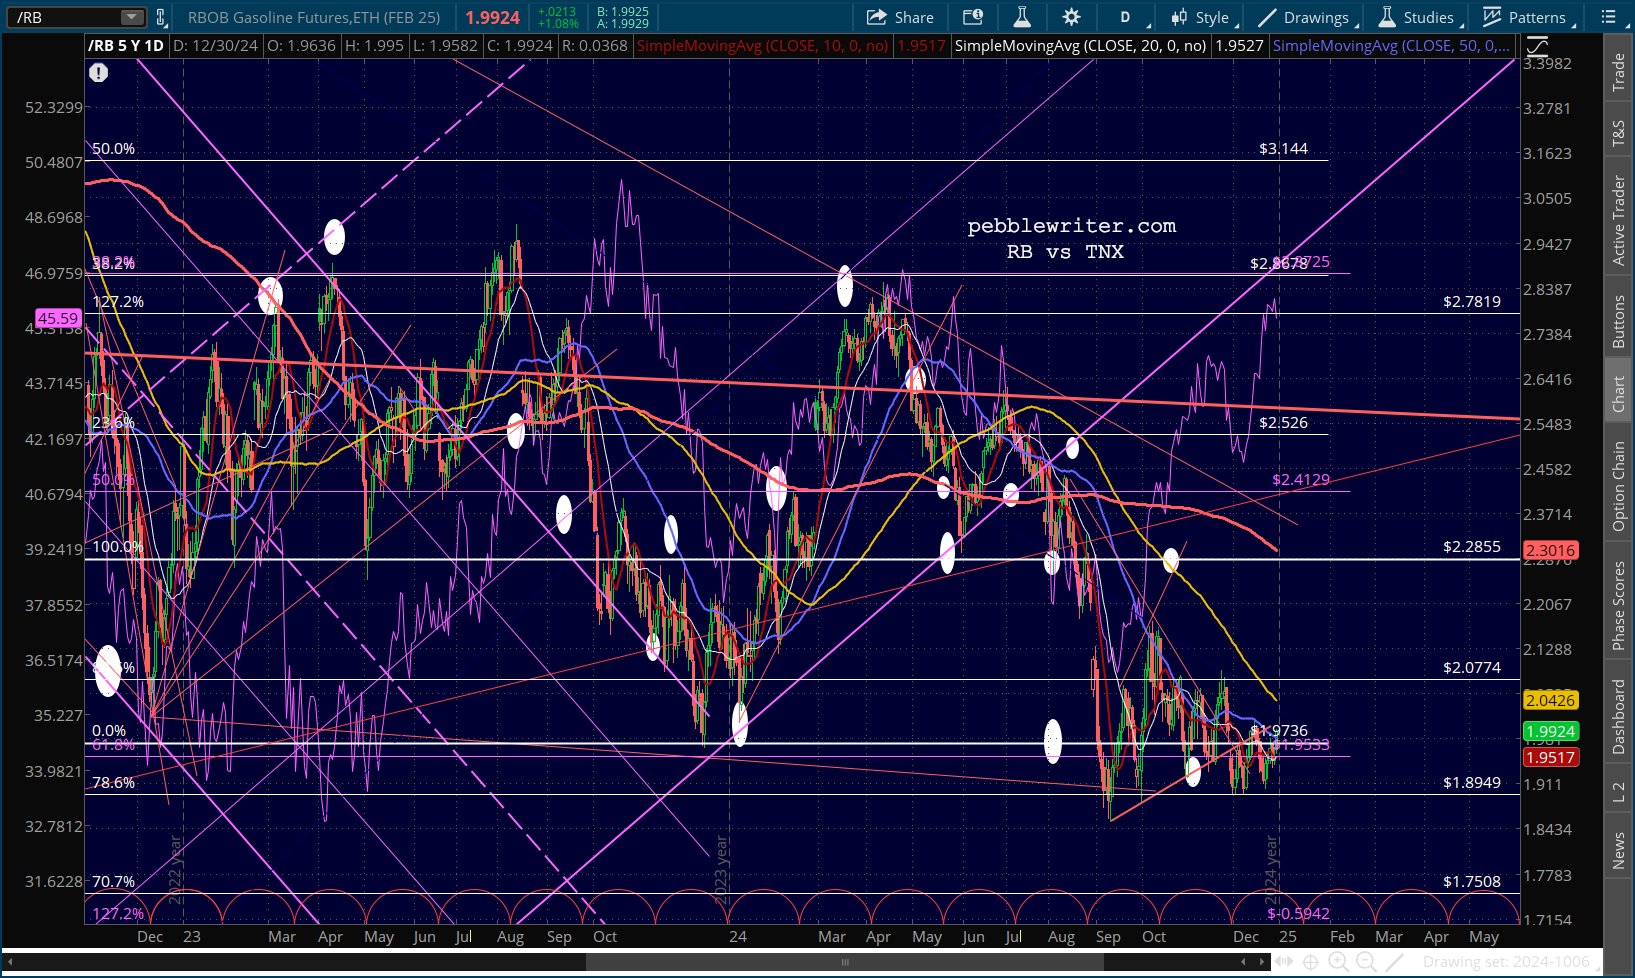1635x978 pixels.
Task: Open the Trade side tab
Action: [x=1618, y=72]
